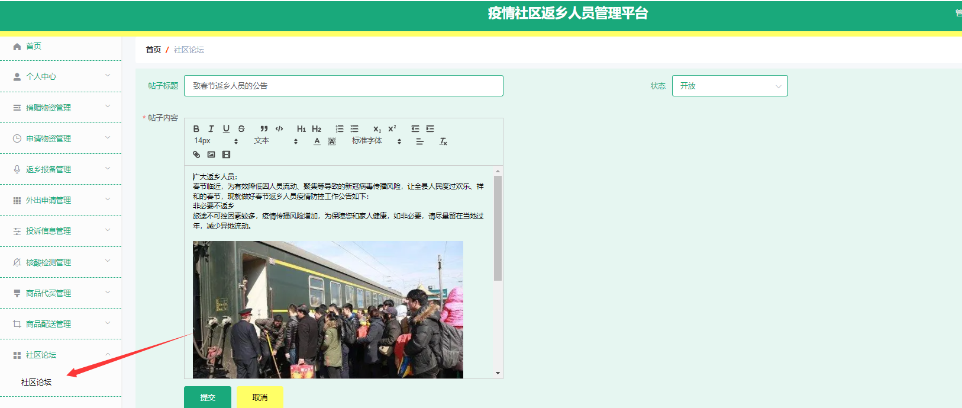Expand the 个人中心 menu chevron
Screen dimensions: 962x408
108,75
